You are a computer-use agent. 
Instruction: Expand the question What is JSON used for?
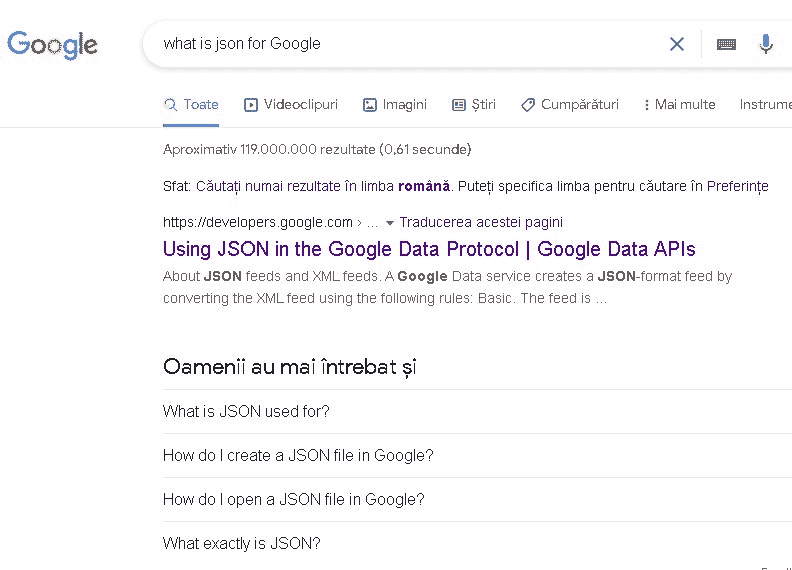coord(246,411)
